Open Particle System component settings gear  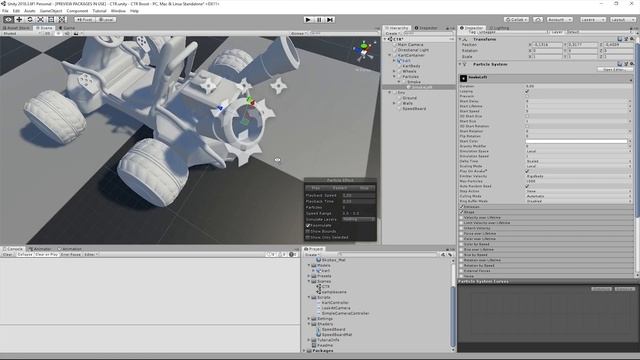(631, 64)
